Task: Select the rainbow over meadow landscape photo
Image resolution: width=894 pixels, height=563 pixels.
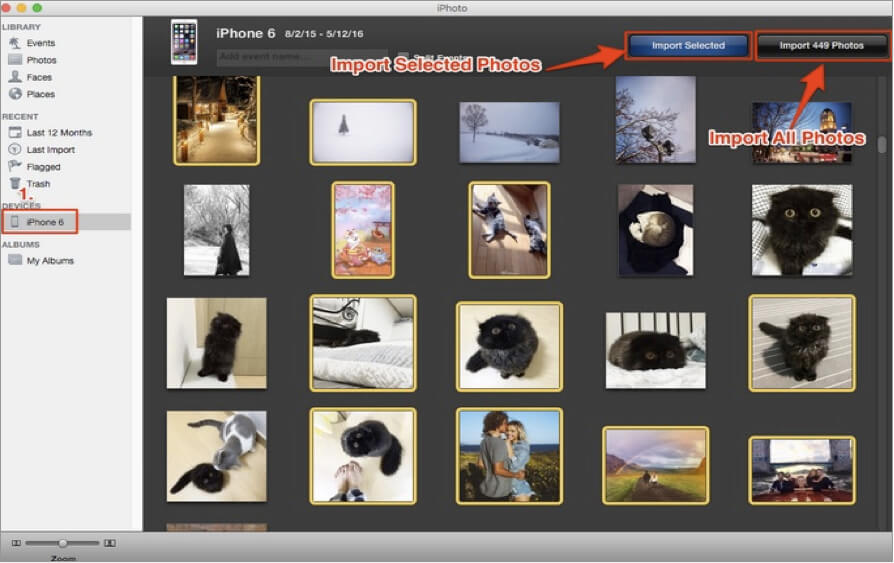Action: coord(655,465)
